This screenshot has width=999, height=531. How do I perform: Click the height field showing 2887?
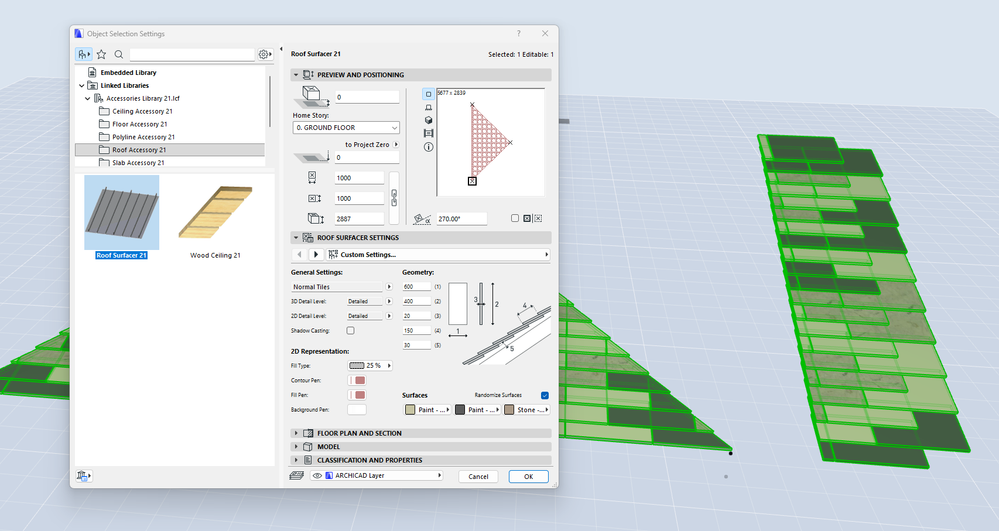tap(359, 219)
